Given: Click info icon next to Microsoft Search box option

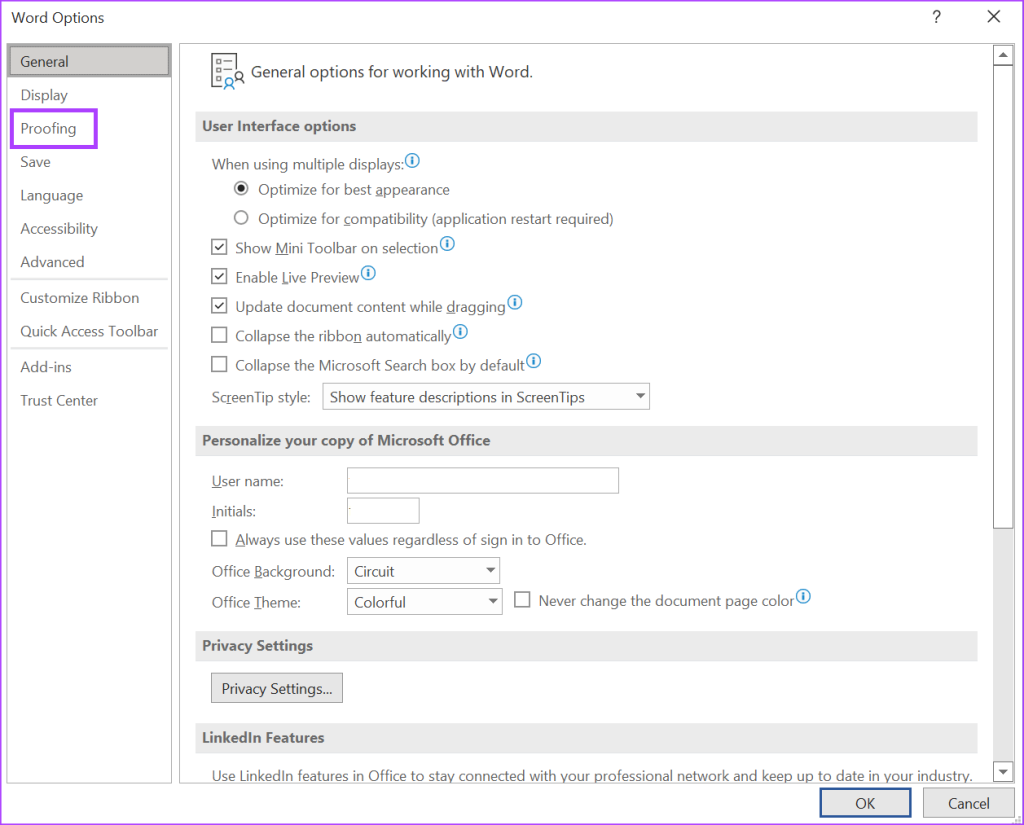Looking at the screenshot, I should coord(533,362).
